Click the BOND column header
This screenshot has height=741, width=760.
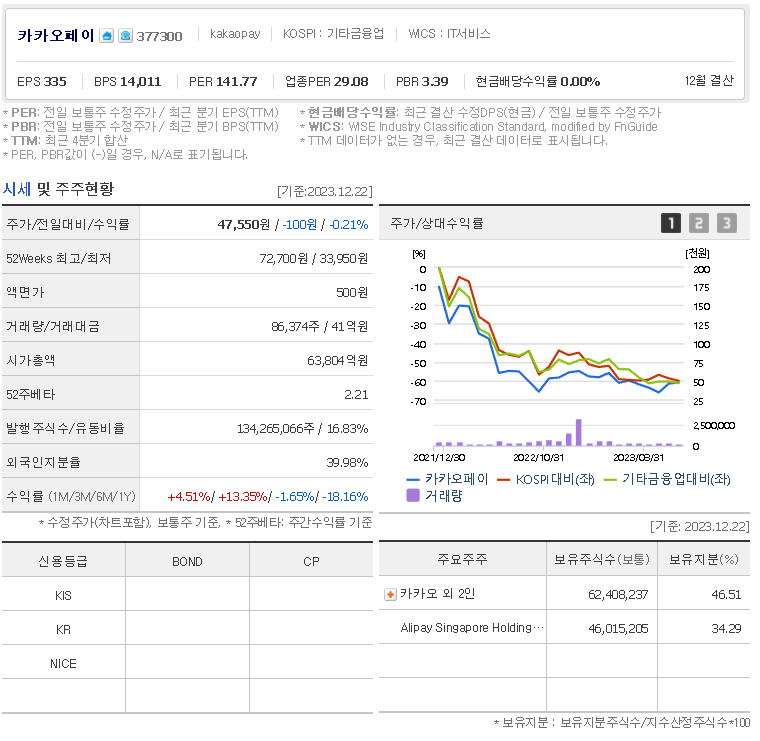pyautogui.click(x=187, y=561)
